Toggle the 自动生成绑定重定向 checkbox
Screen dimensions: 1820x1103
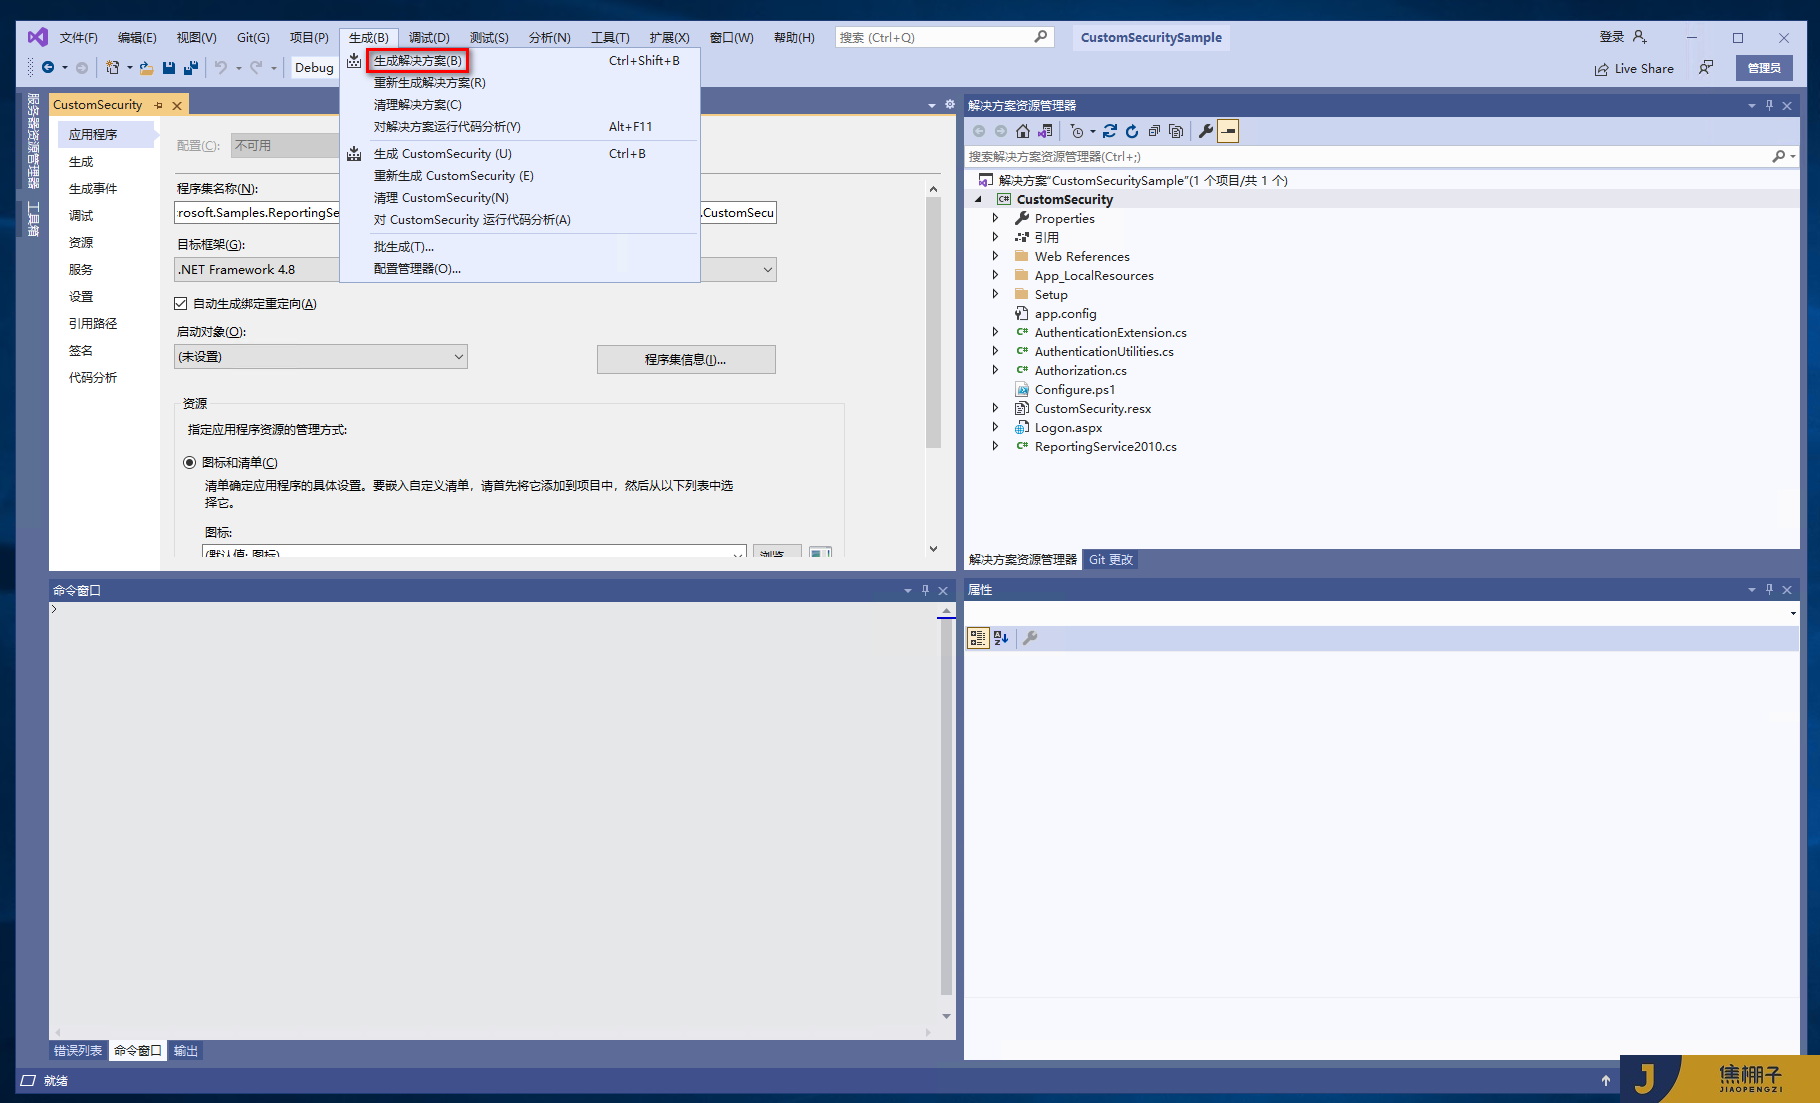181,303
